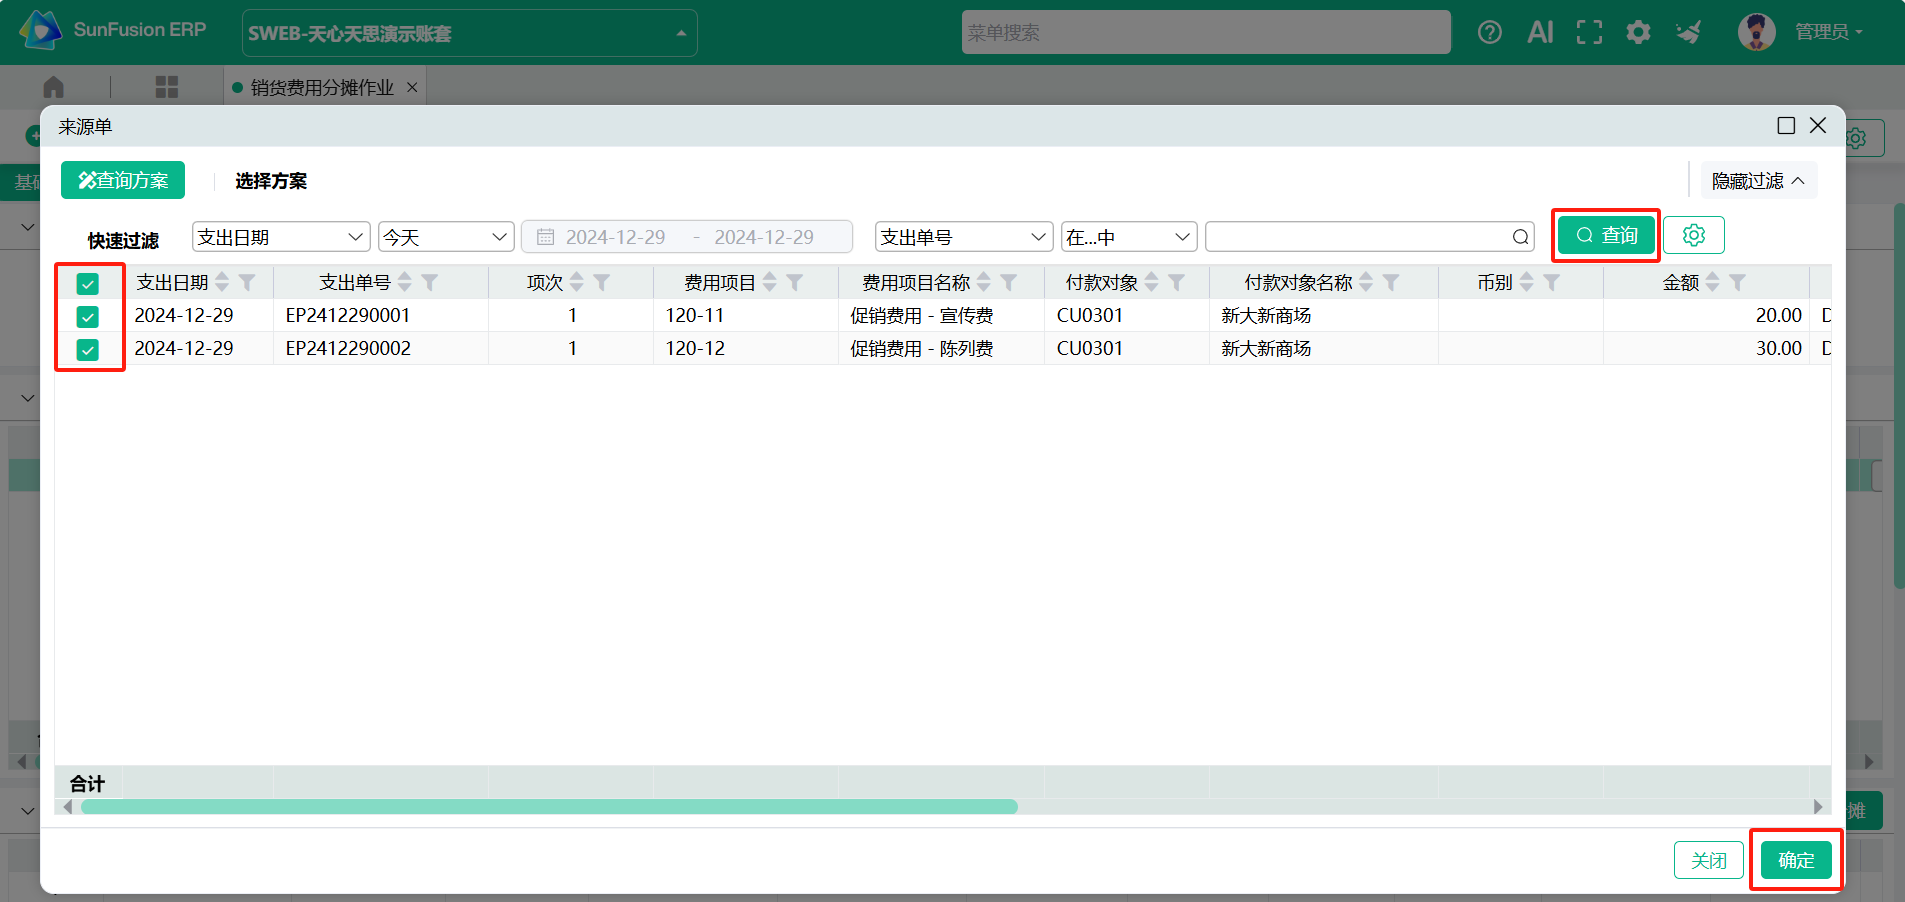Select the 选择方案 tab

point(271,181)
